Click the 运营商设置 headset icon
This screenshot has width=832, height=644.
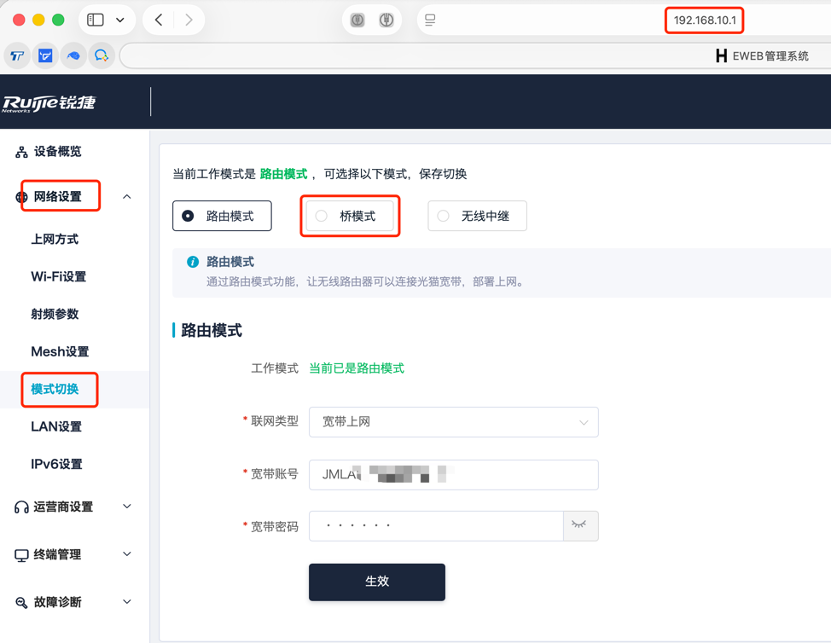click(21, 507)
